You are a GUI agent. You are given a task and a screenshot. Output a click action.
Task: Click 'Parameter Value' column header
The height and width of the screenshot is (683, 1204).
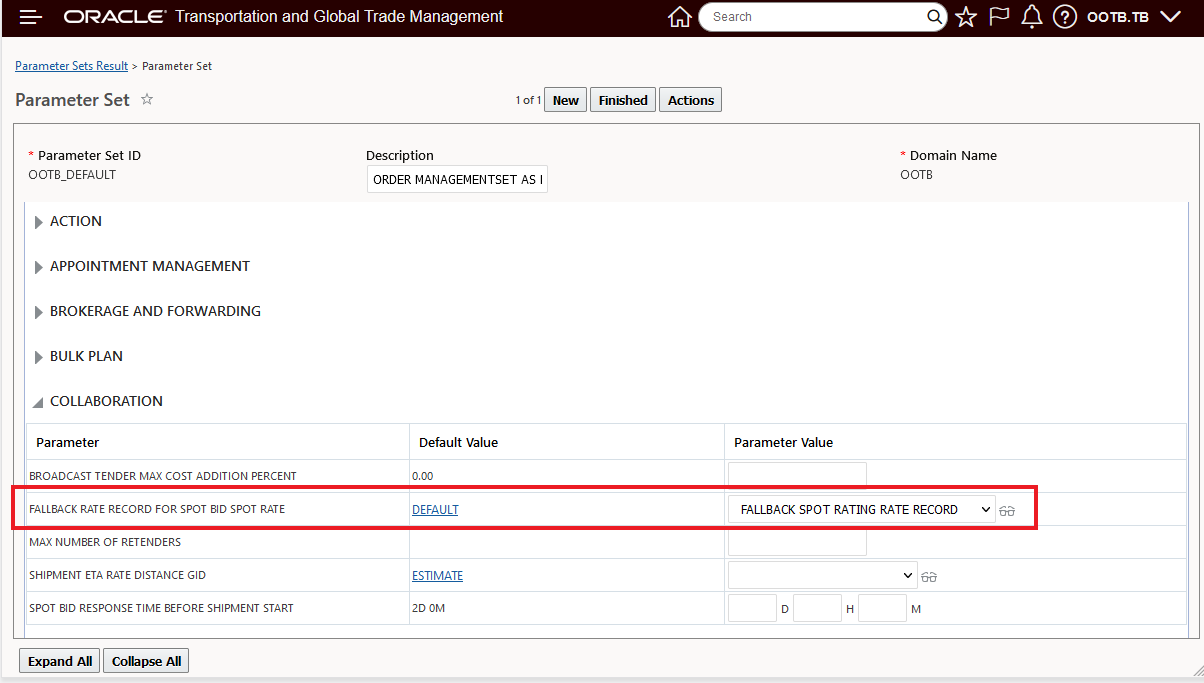[783, 442]
